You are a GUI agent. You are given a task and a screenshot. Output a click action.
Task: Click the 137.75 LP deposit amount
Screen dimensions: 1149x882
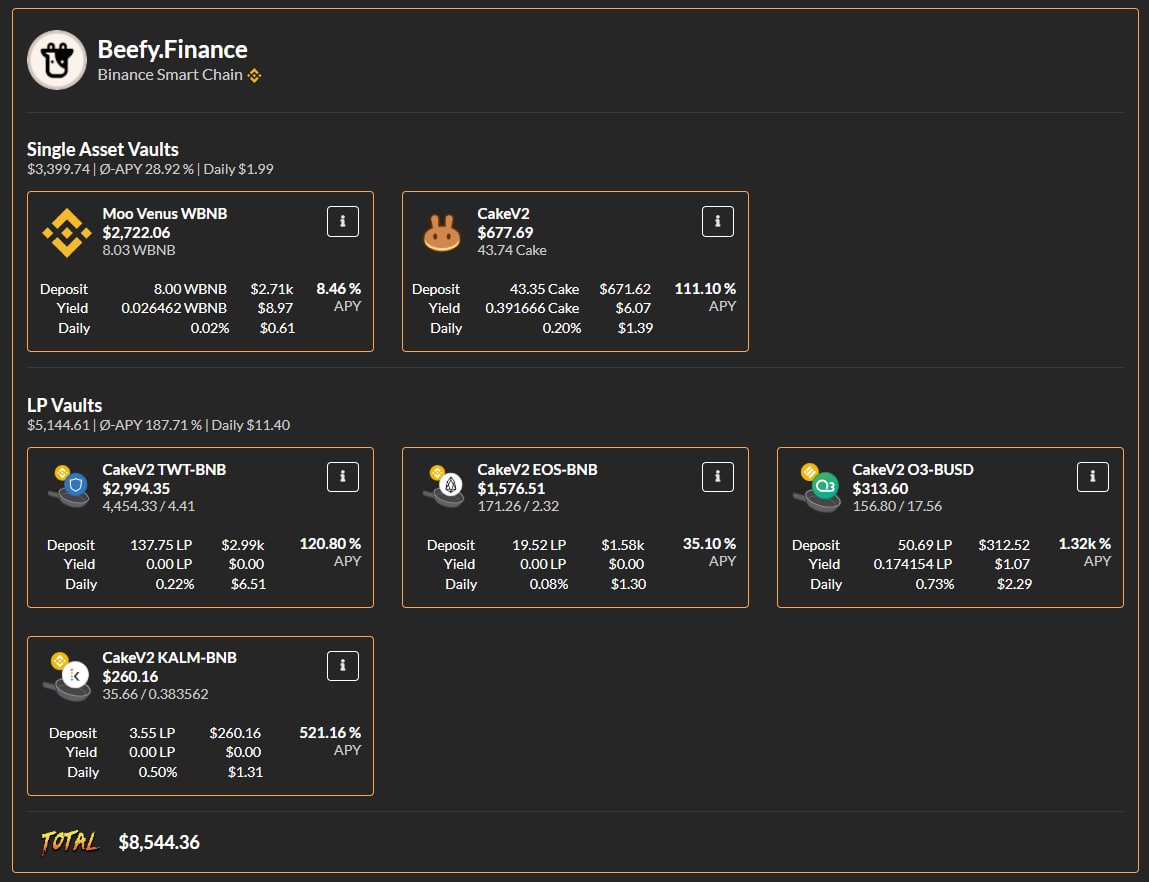[x=161, y=545]
